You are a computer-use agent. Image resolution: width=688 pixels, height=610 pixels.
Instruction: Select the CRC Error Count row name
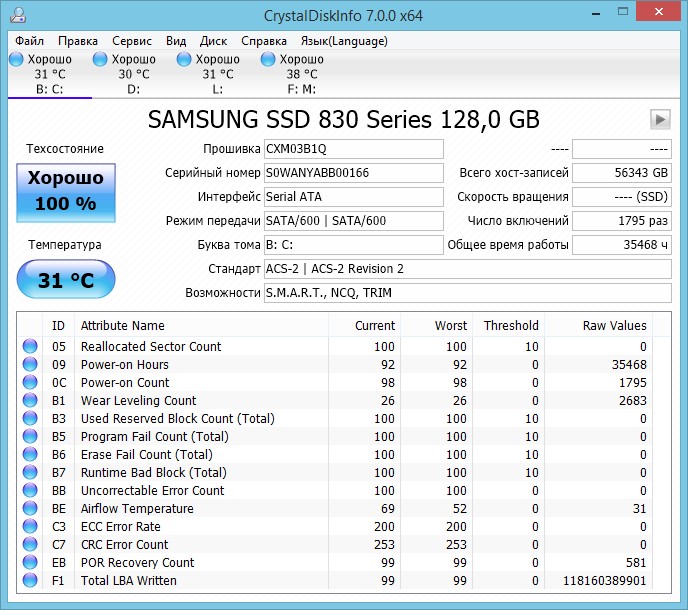tap(124, 544)
